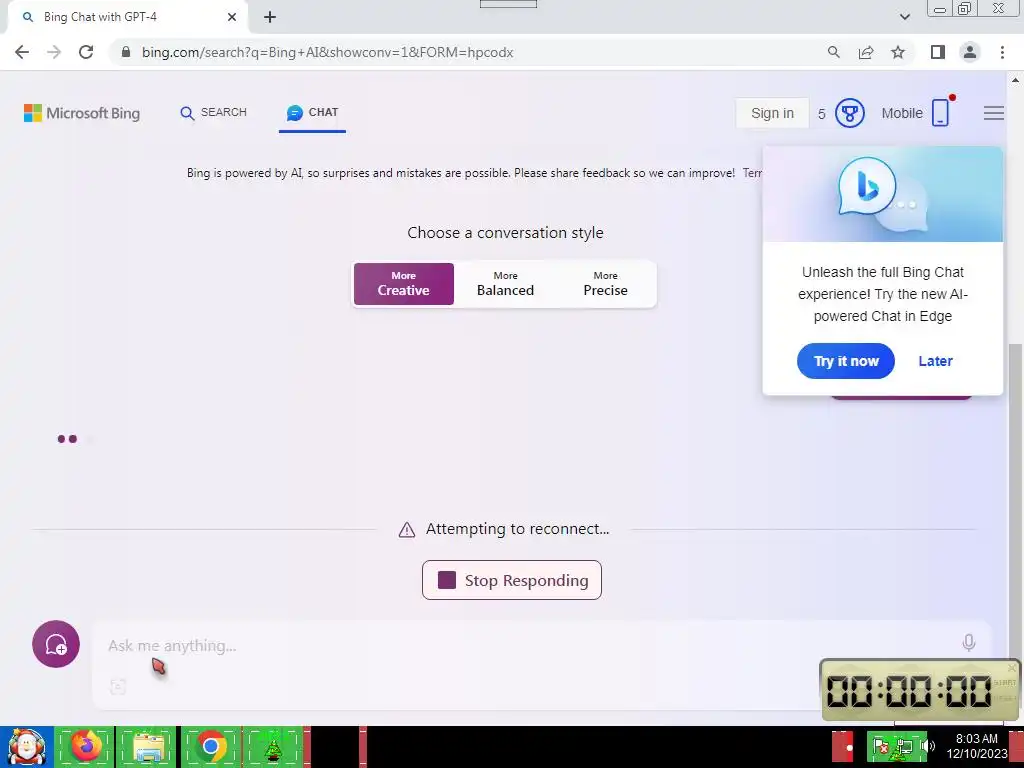Viewport: 1024px width, 768px height.
Task: Open the Mobile phone icon
Action: 940,112
